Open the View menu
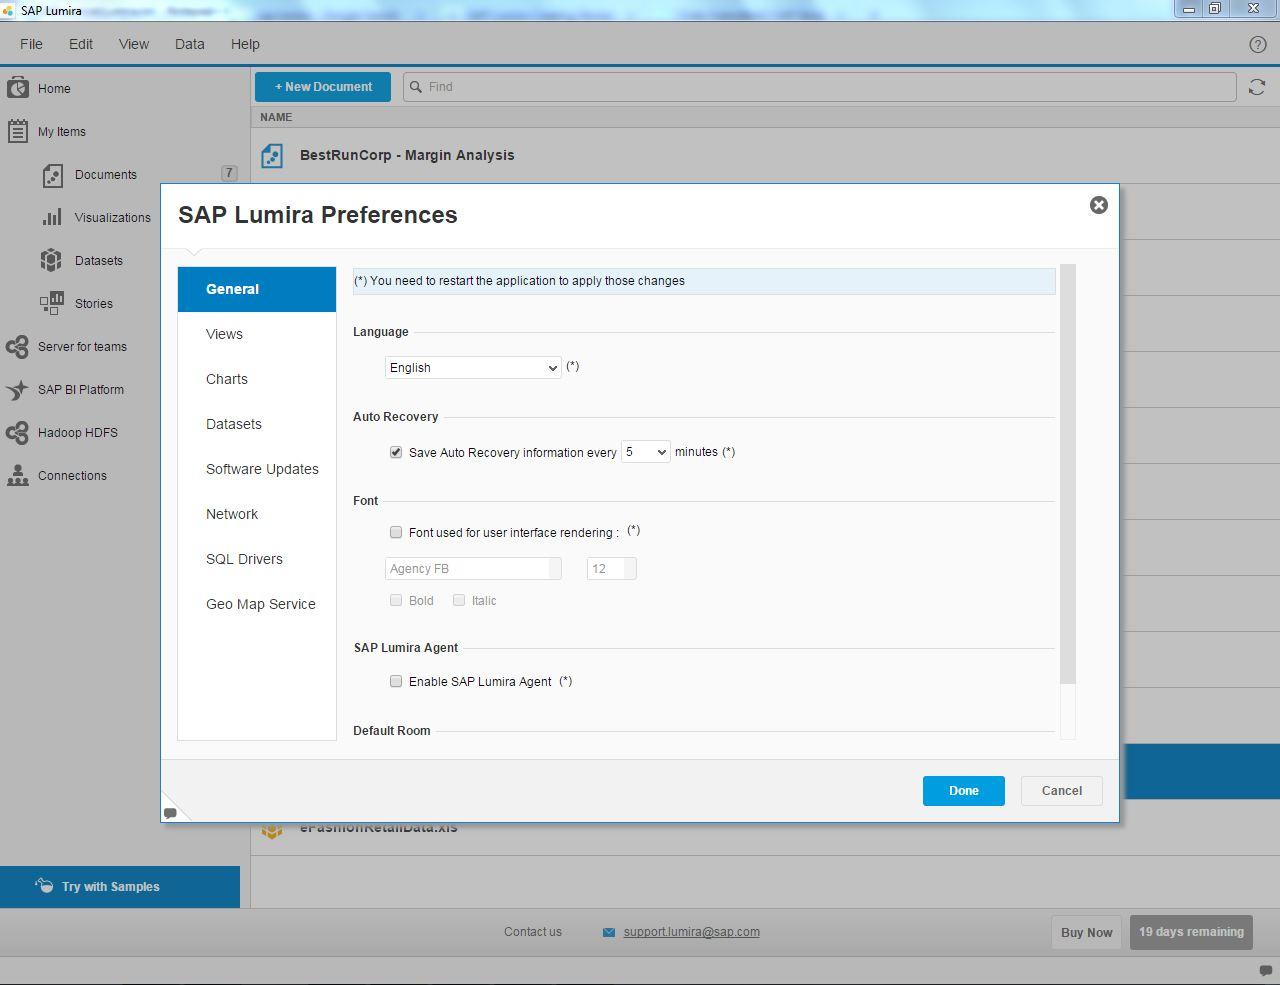The height and width of the screenshot is (985, 1280). 134,44
